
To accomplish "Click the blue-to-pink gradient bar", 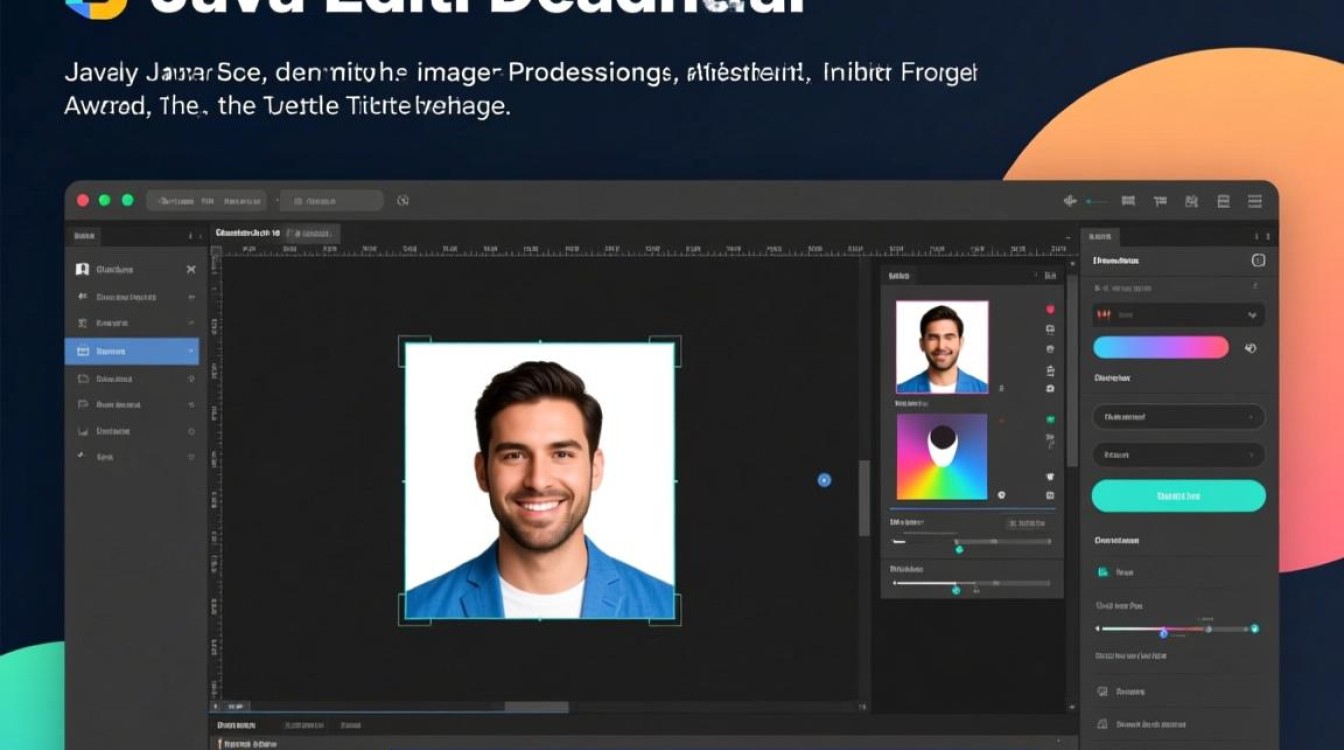I will [1160, 348].
